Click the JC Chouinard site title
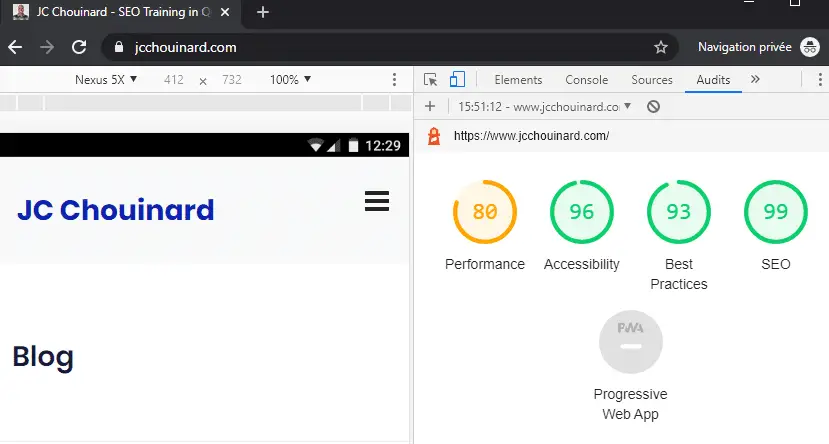The height and width of the screenshot is (444, 829). click(x=116, y=210)
